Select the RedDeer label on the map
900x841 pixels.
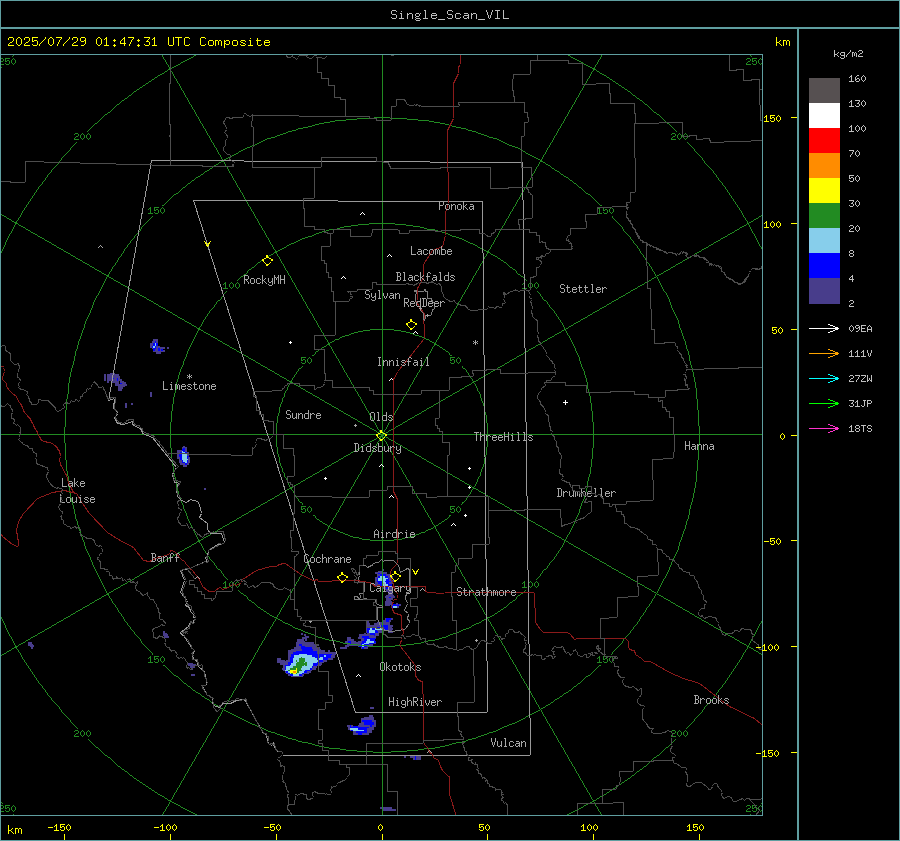coord(424,303)
